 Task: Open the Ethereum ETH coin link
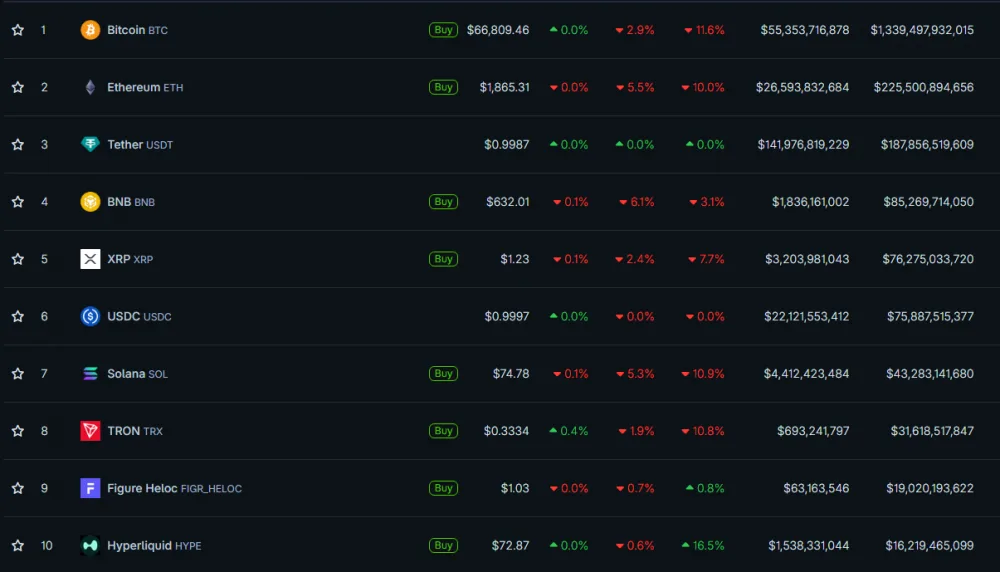pos(145,87)
